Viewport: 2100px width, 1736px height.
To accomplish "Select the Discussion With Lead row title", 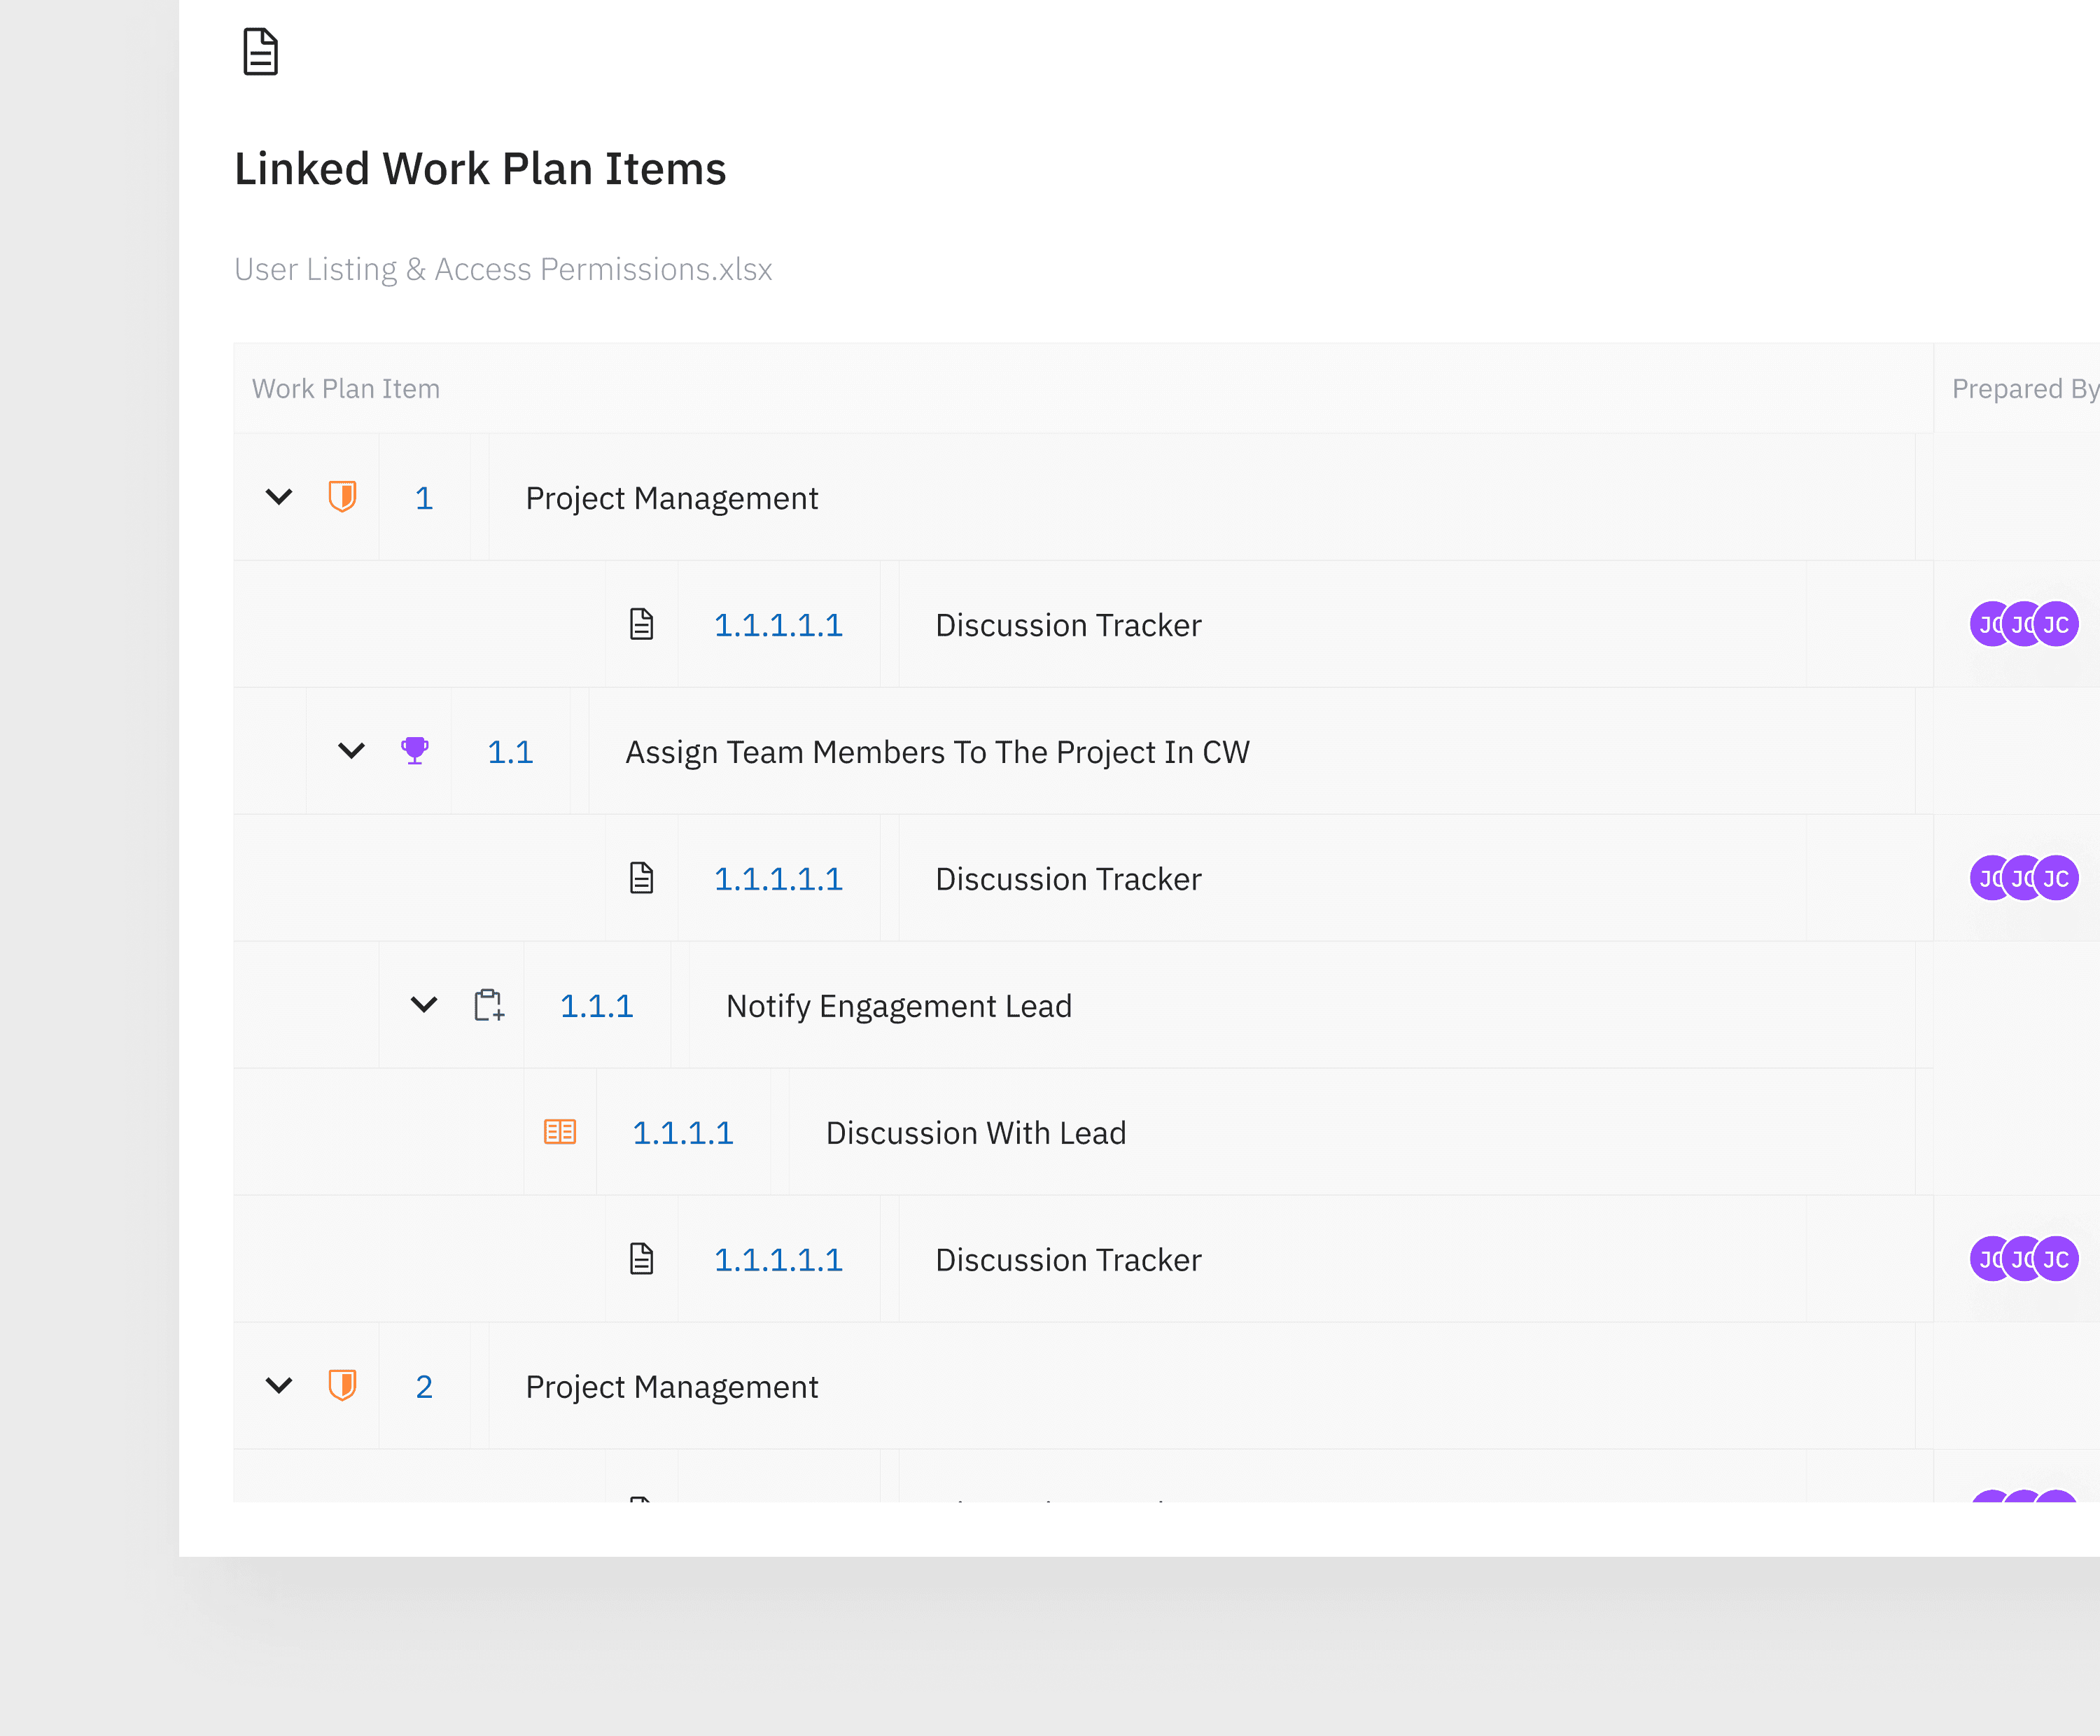I will pos(976,1133).
